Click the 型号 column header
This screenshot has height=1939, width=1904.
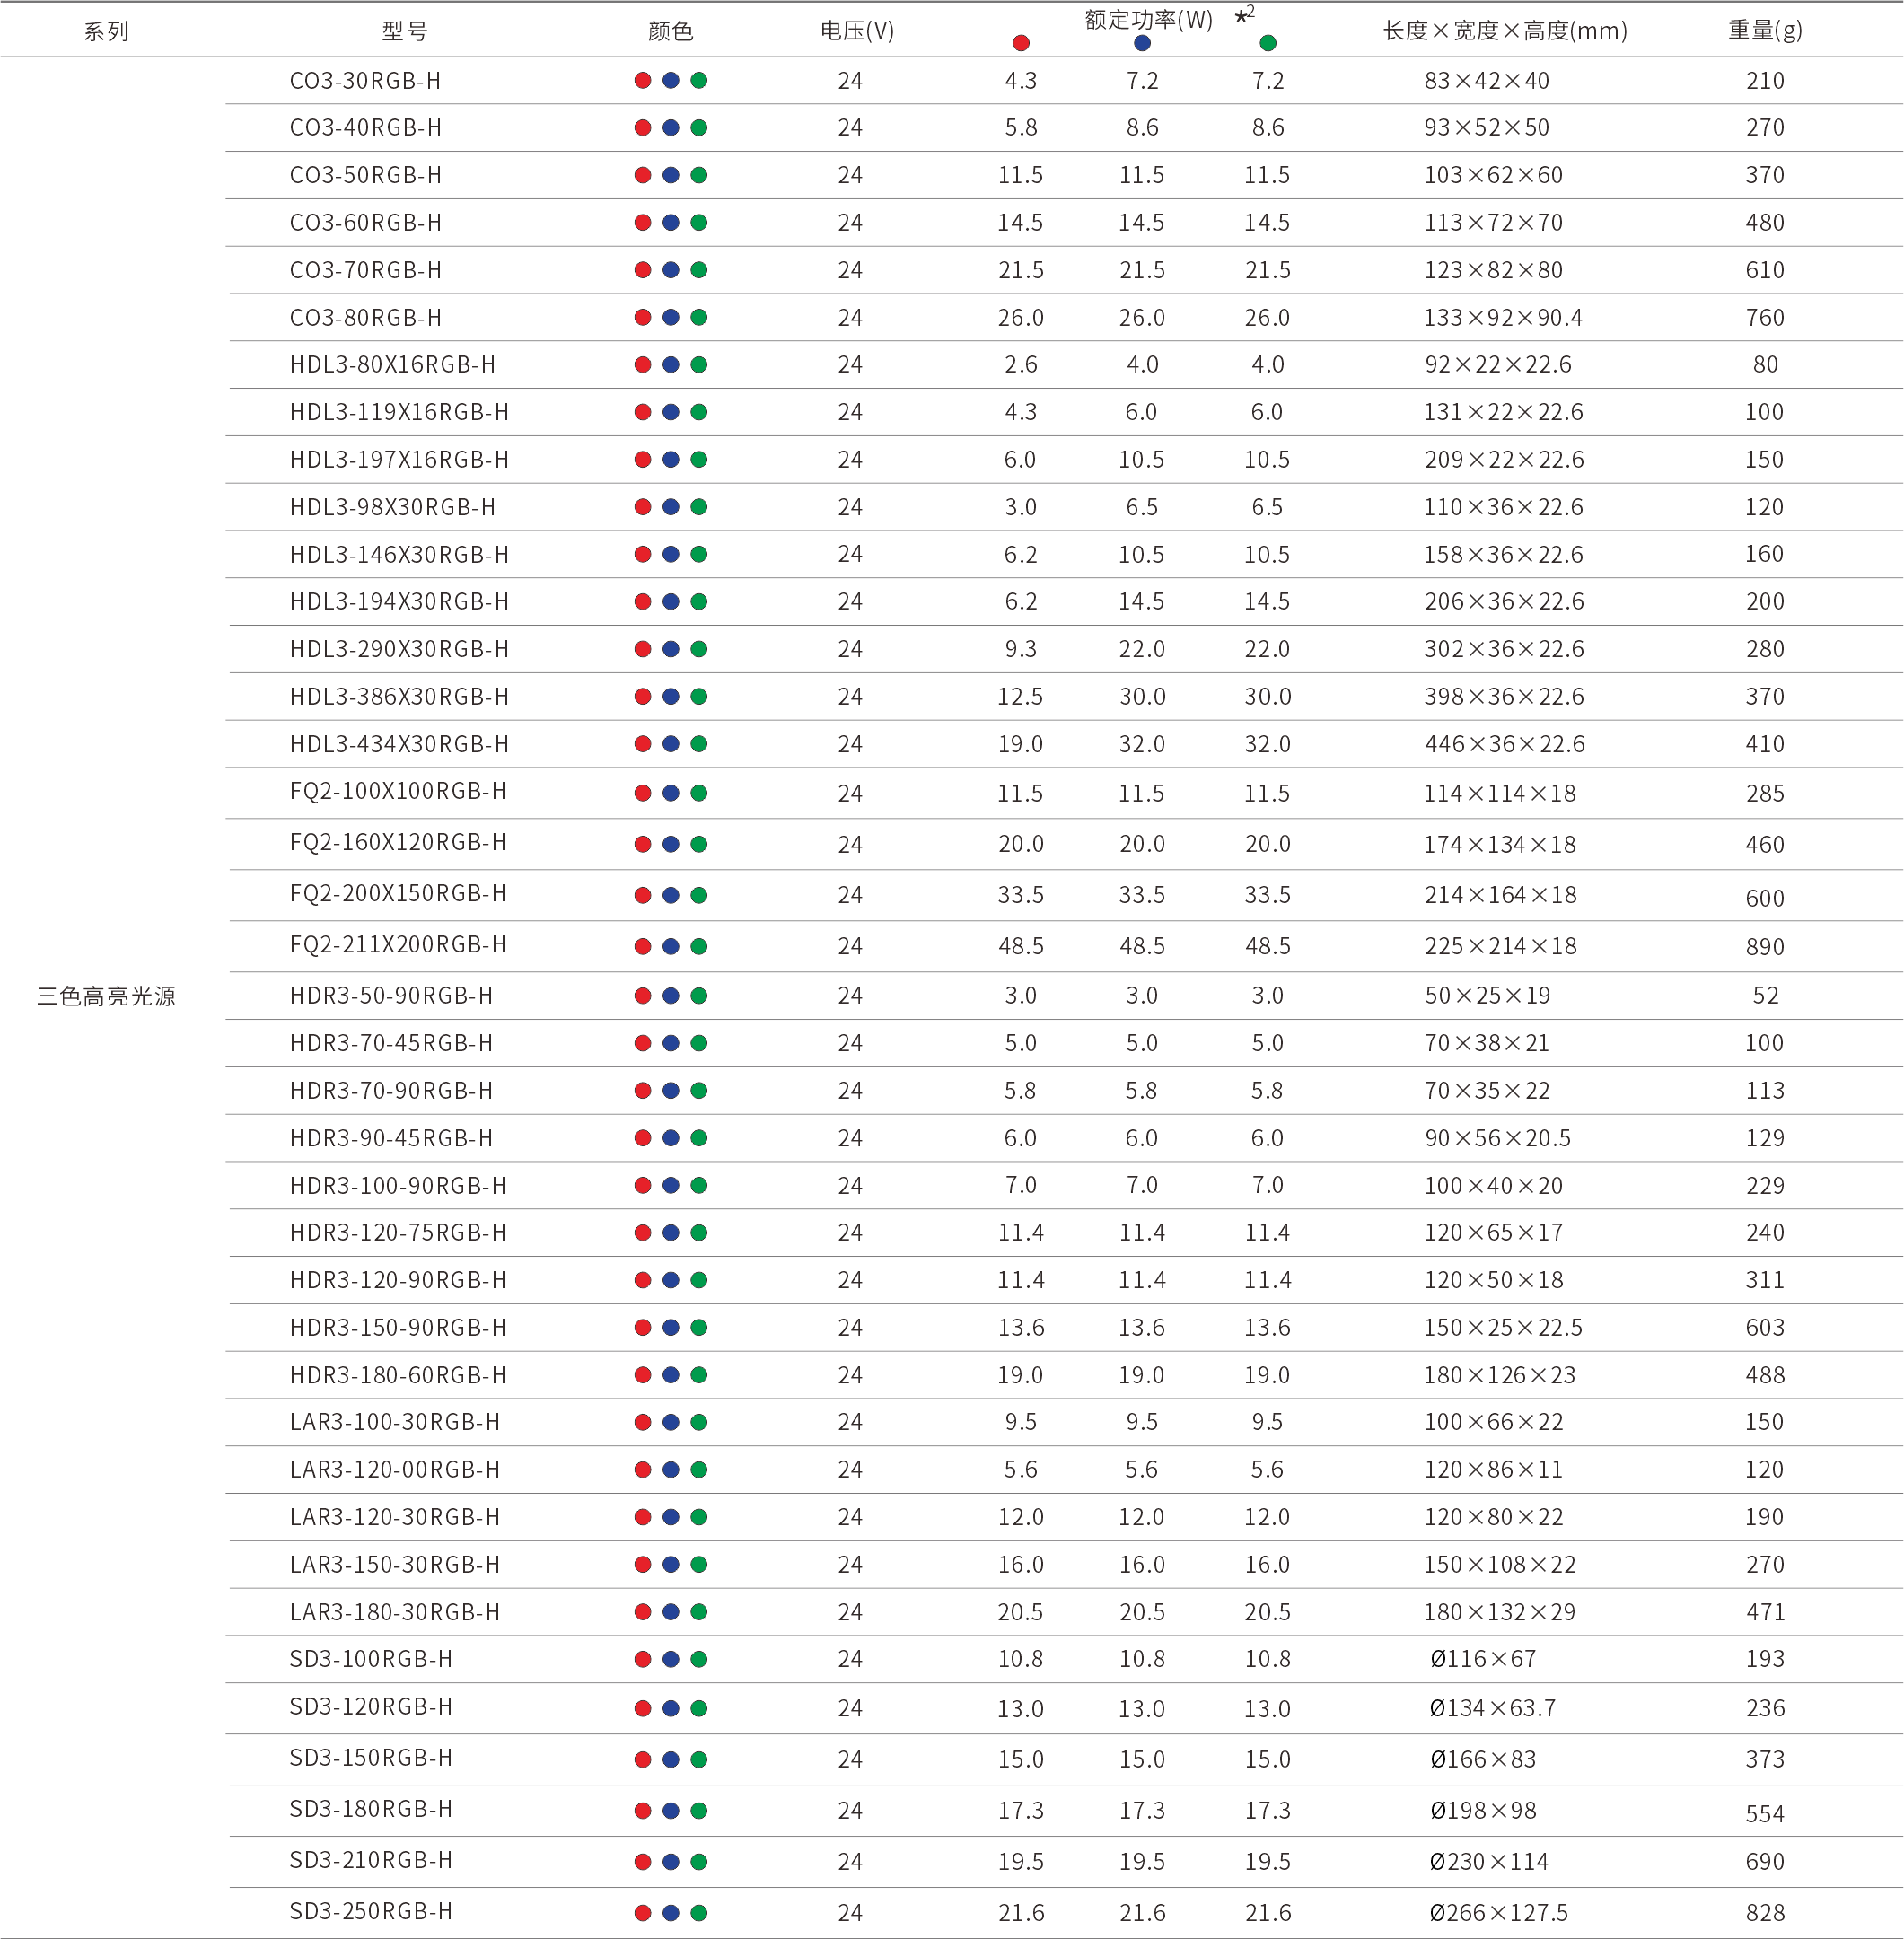404,32
